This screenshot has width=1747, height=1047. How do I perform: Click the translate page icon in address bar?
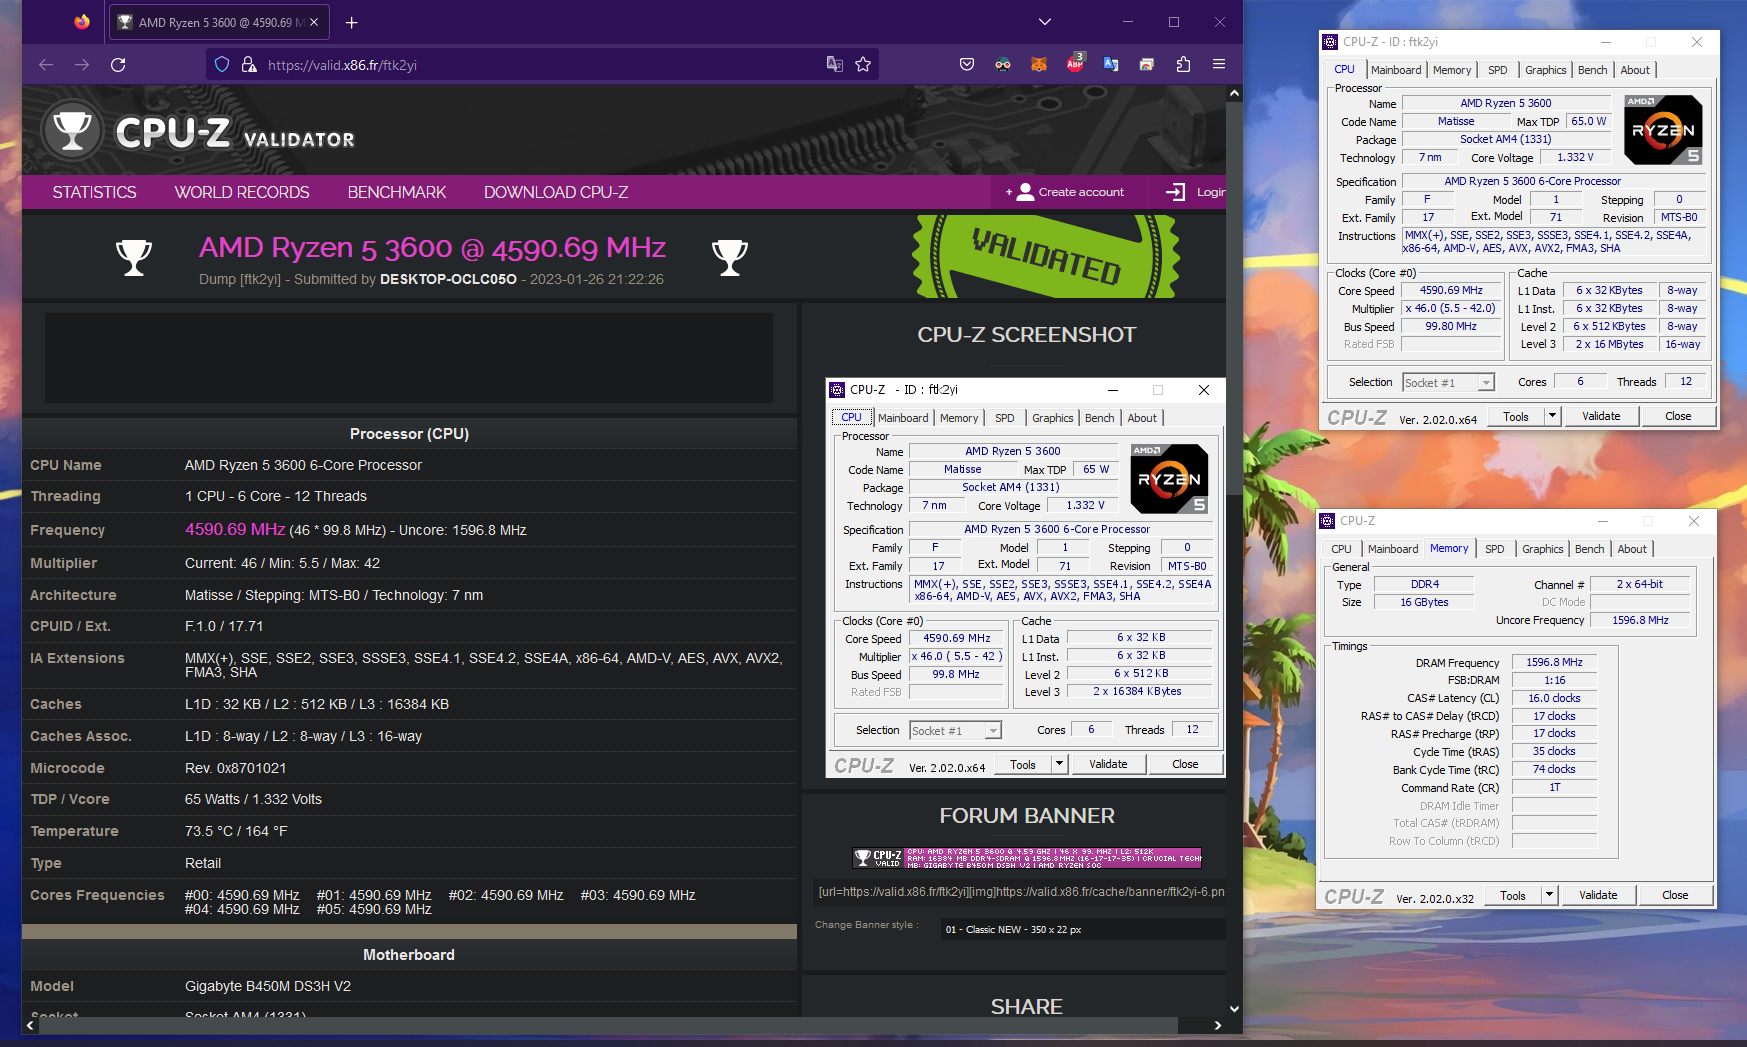coord(834,64)
